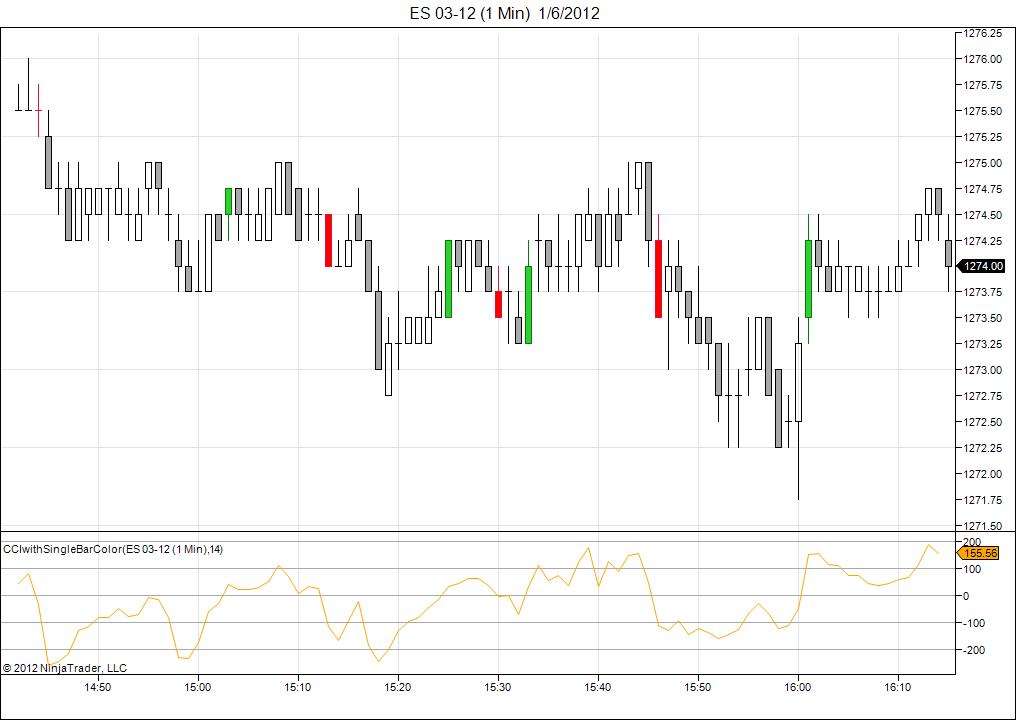Click price label 1275.00

(x=984, y=163)
